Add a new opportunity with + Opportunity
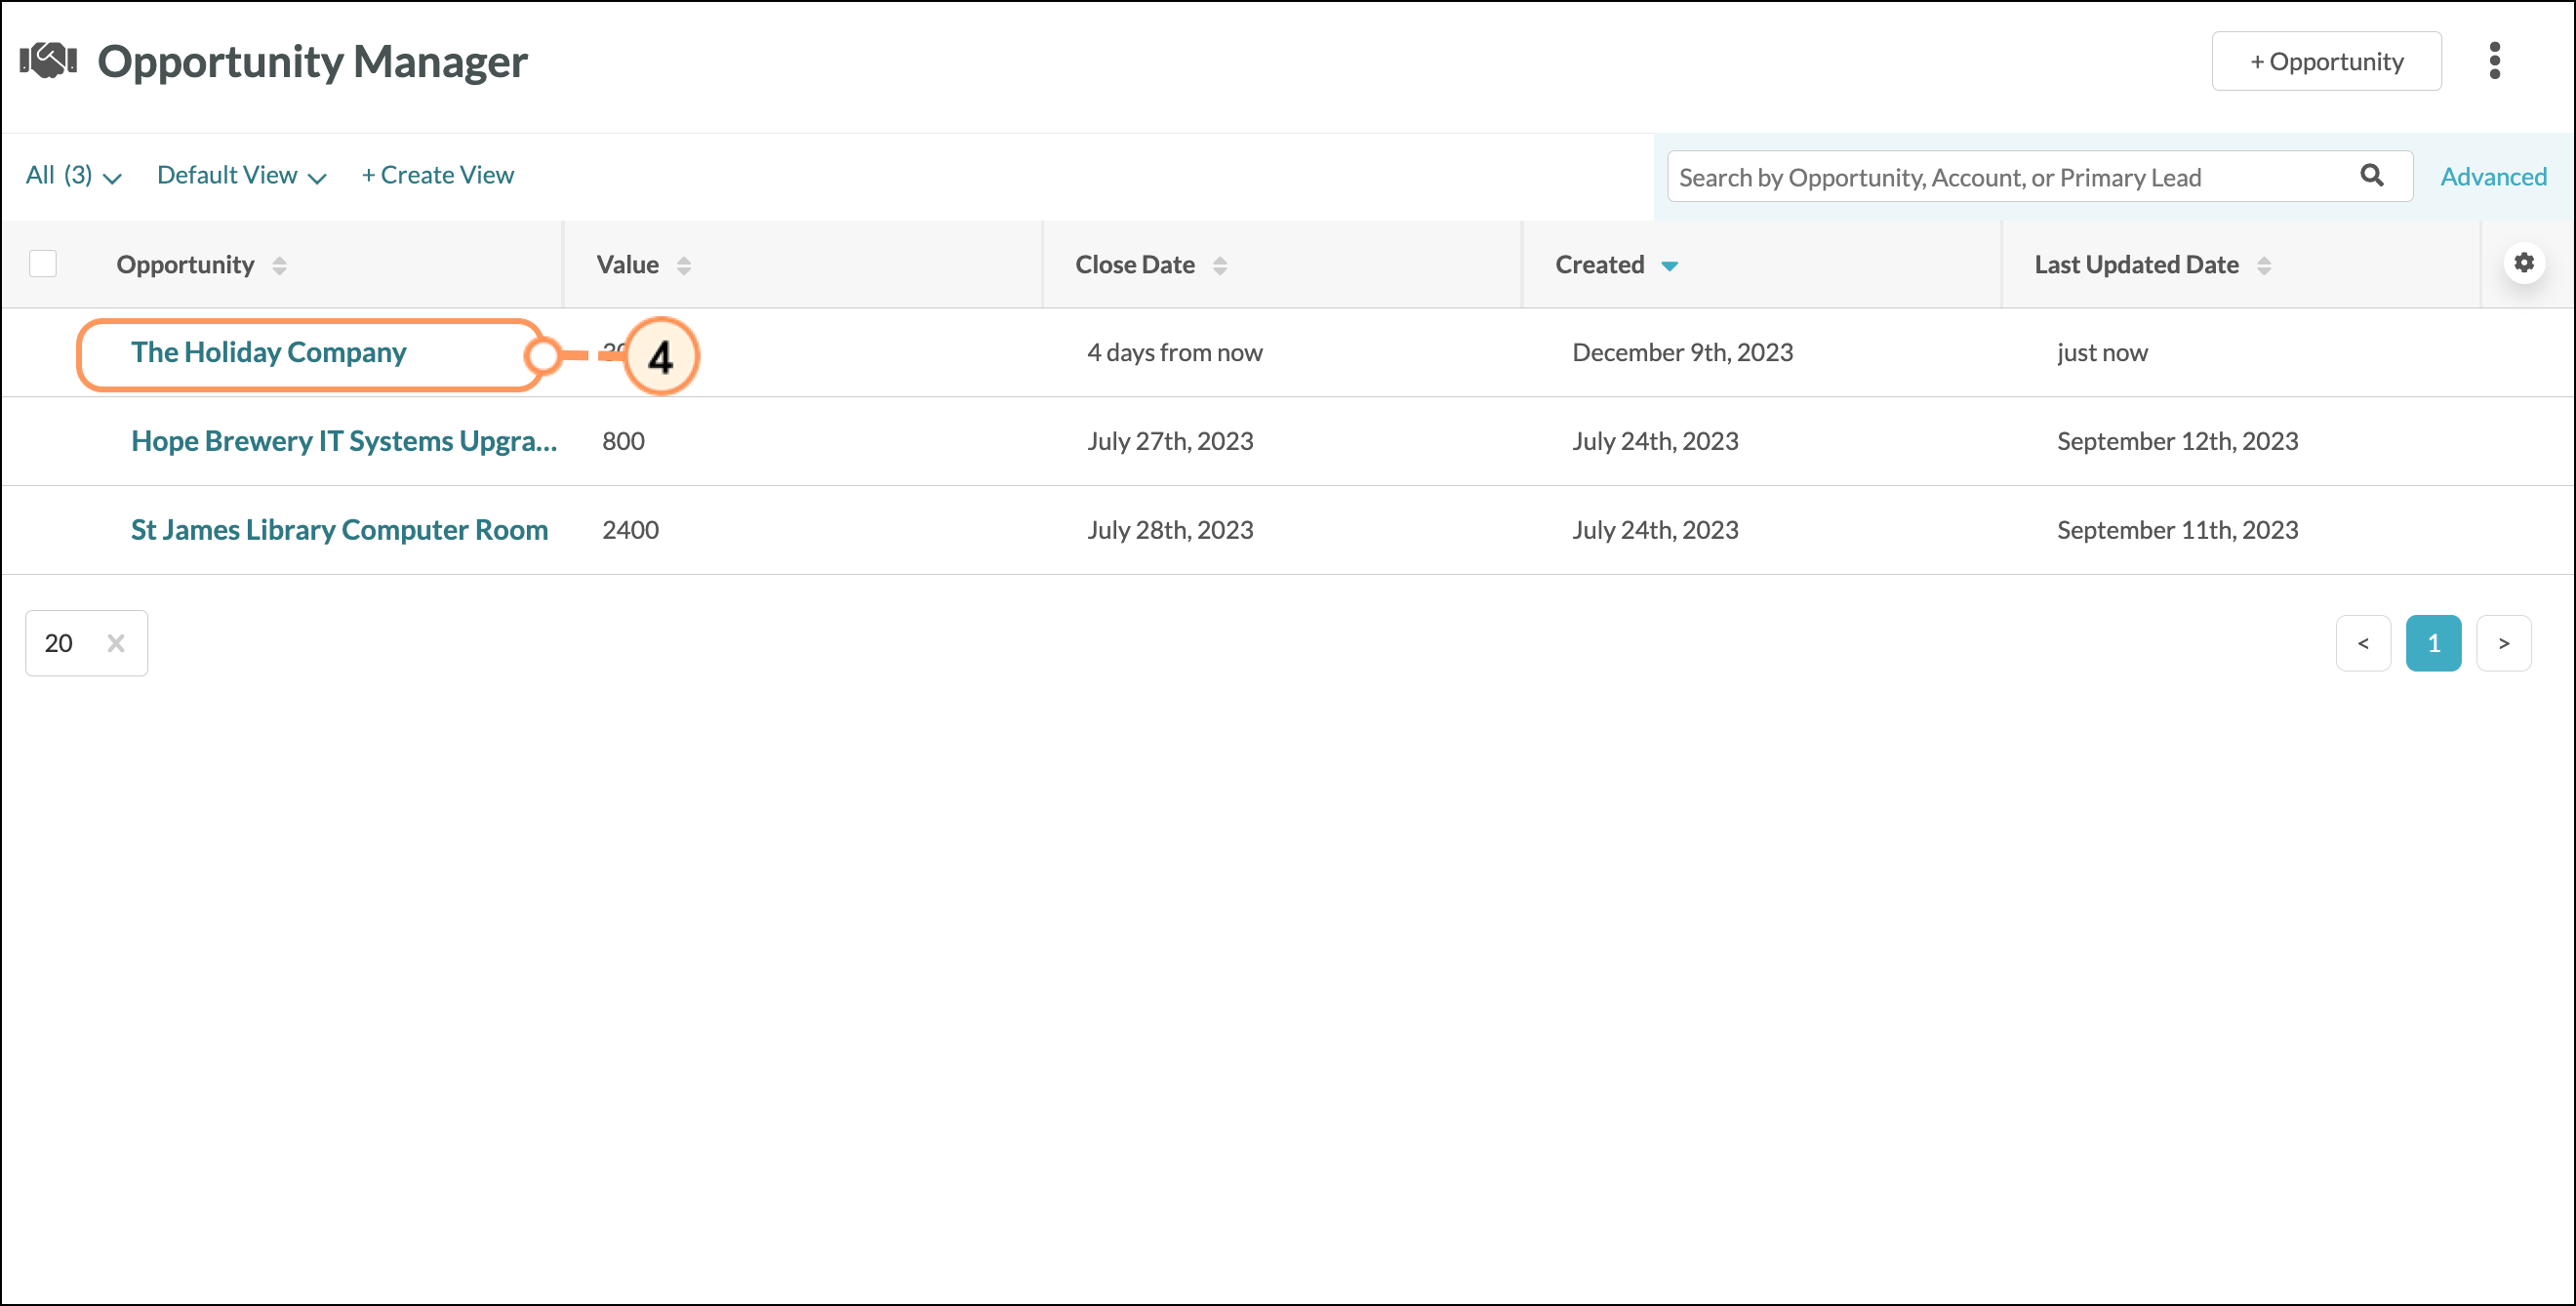The width and height of the screenshot is (2576, 1306). point(2326,61)
